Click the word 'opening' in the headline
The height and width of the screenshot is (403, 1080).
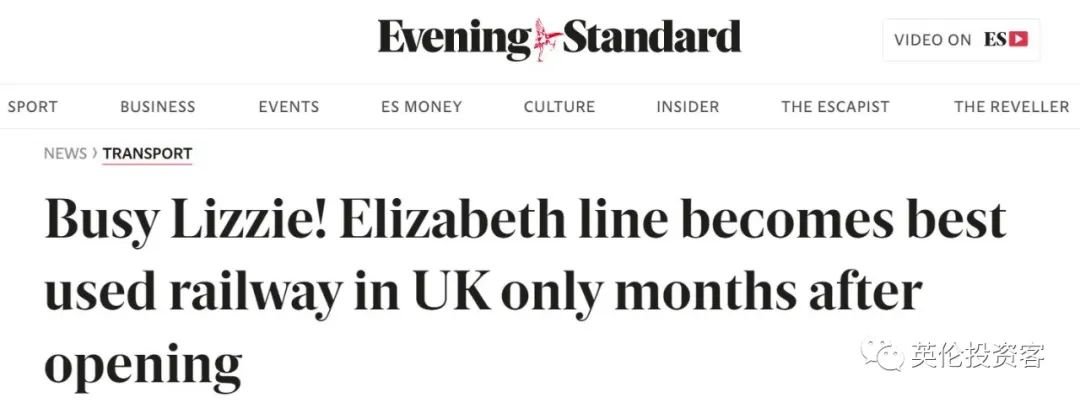click(x=143, y=365)
